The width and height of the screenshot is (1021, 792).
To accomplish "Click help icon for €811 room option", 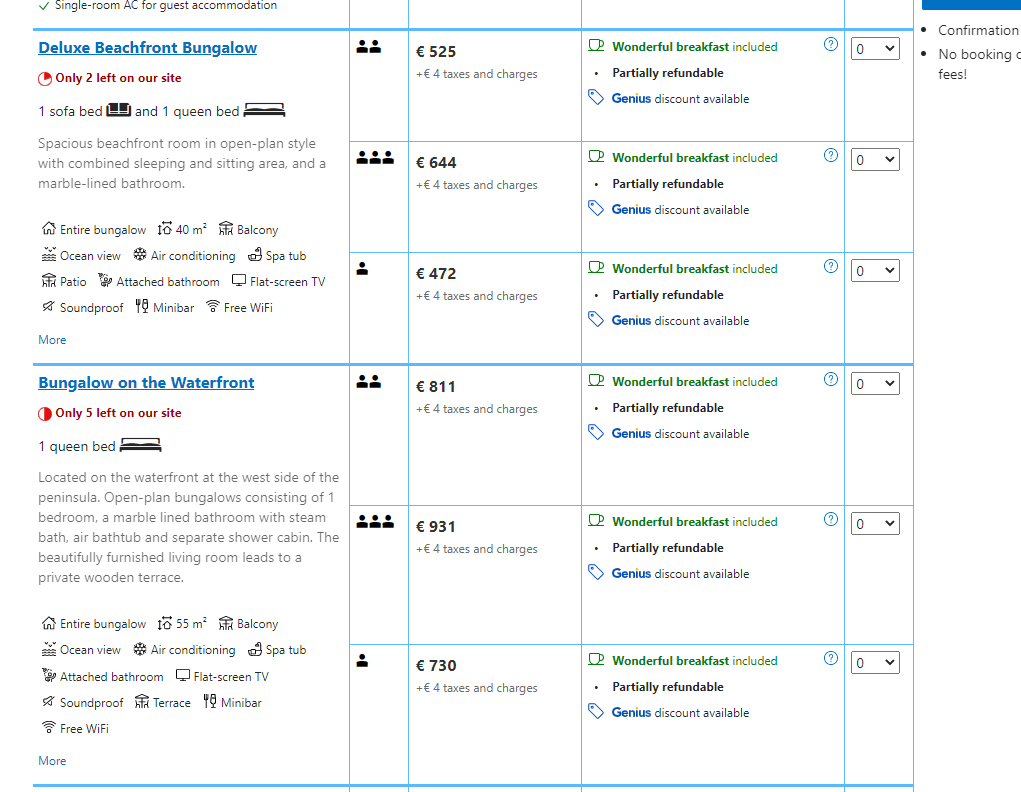I will [x=830, y=379].
